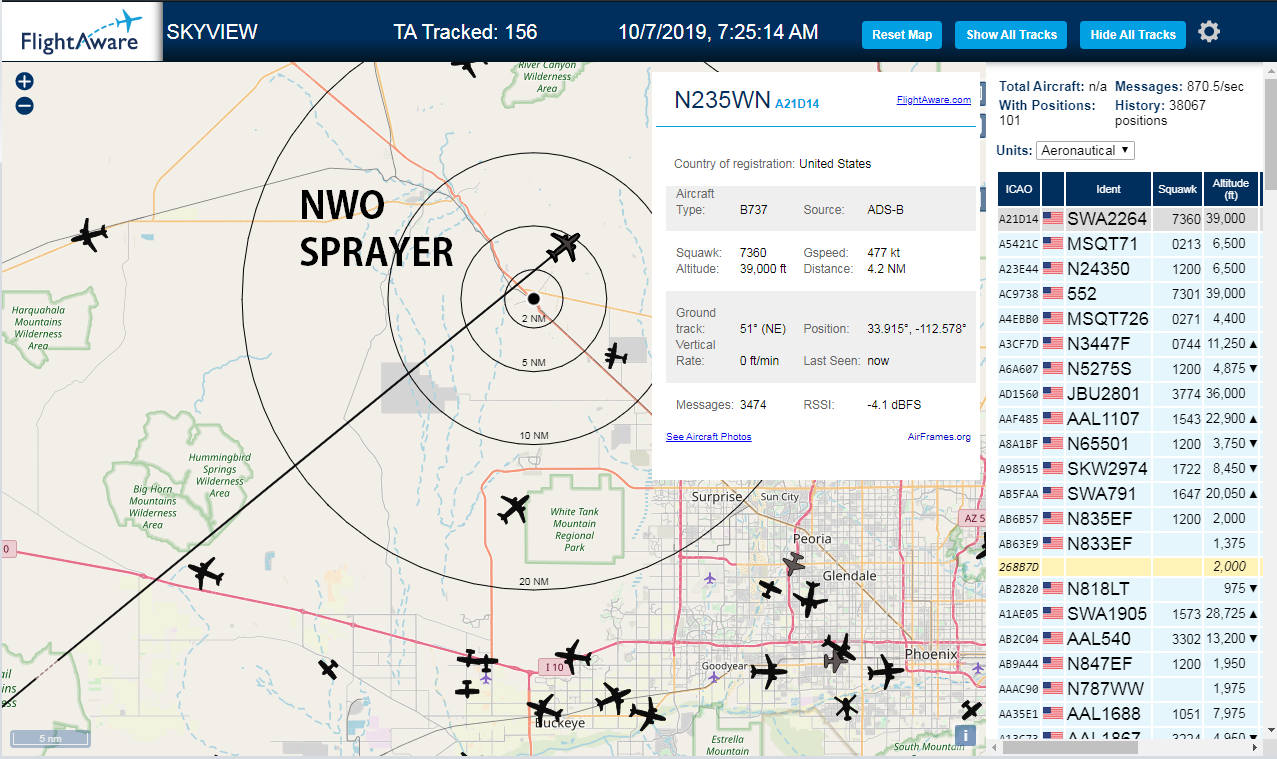
Task: Zoom out with the minus map control
Action: (25, 105)
